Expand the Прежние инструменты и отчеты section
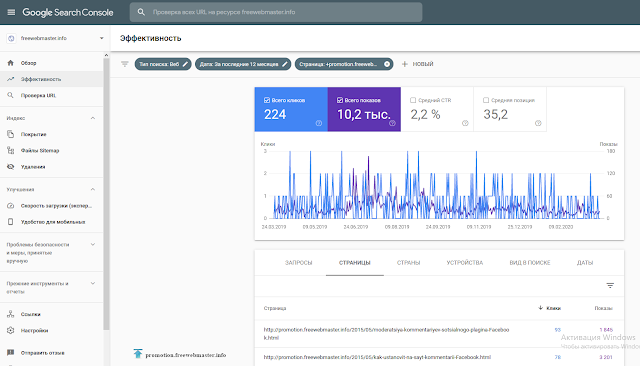This screenshot has height=366, width=640. 93,284
